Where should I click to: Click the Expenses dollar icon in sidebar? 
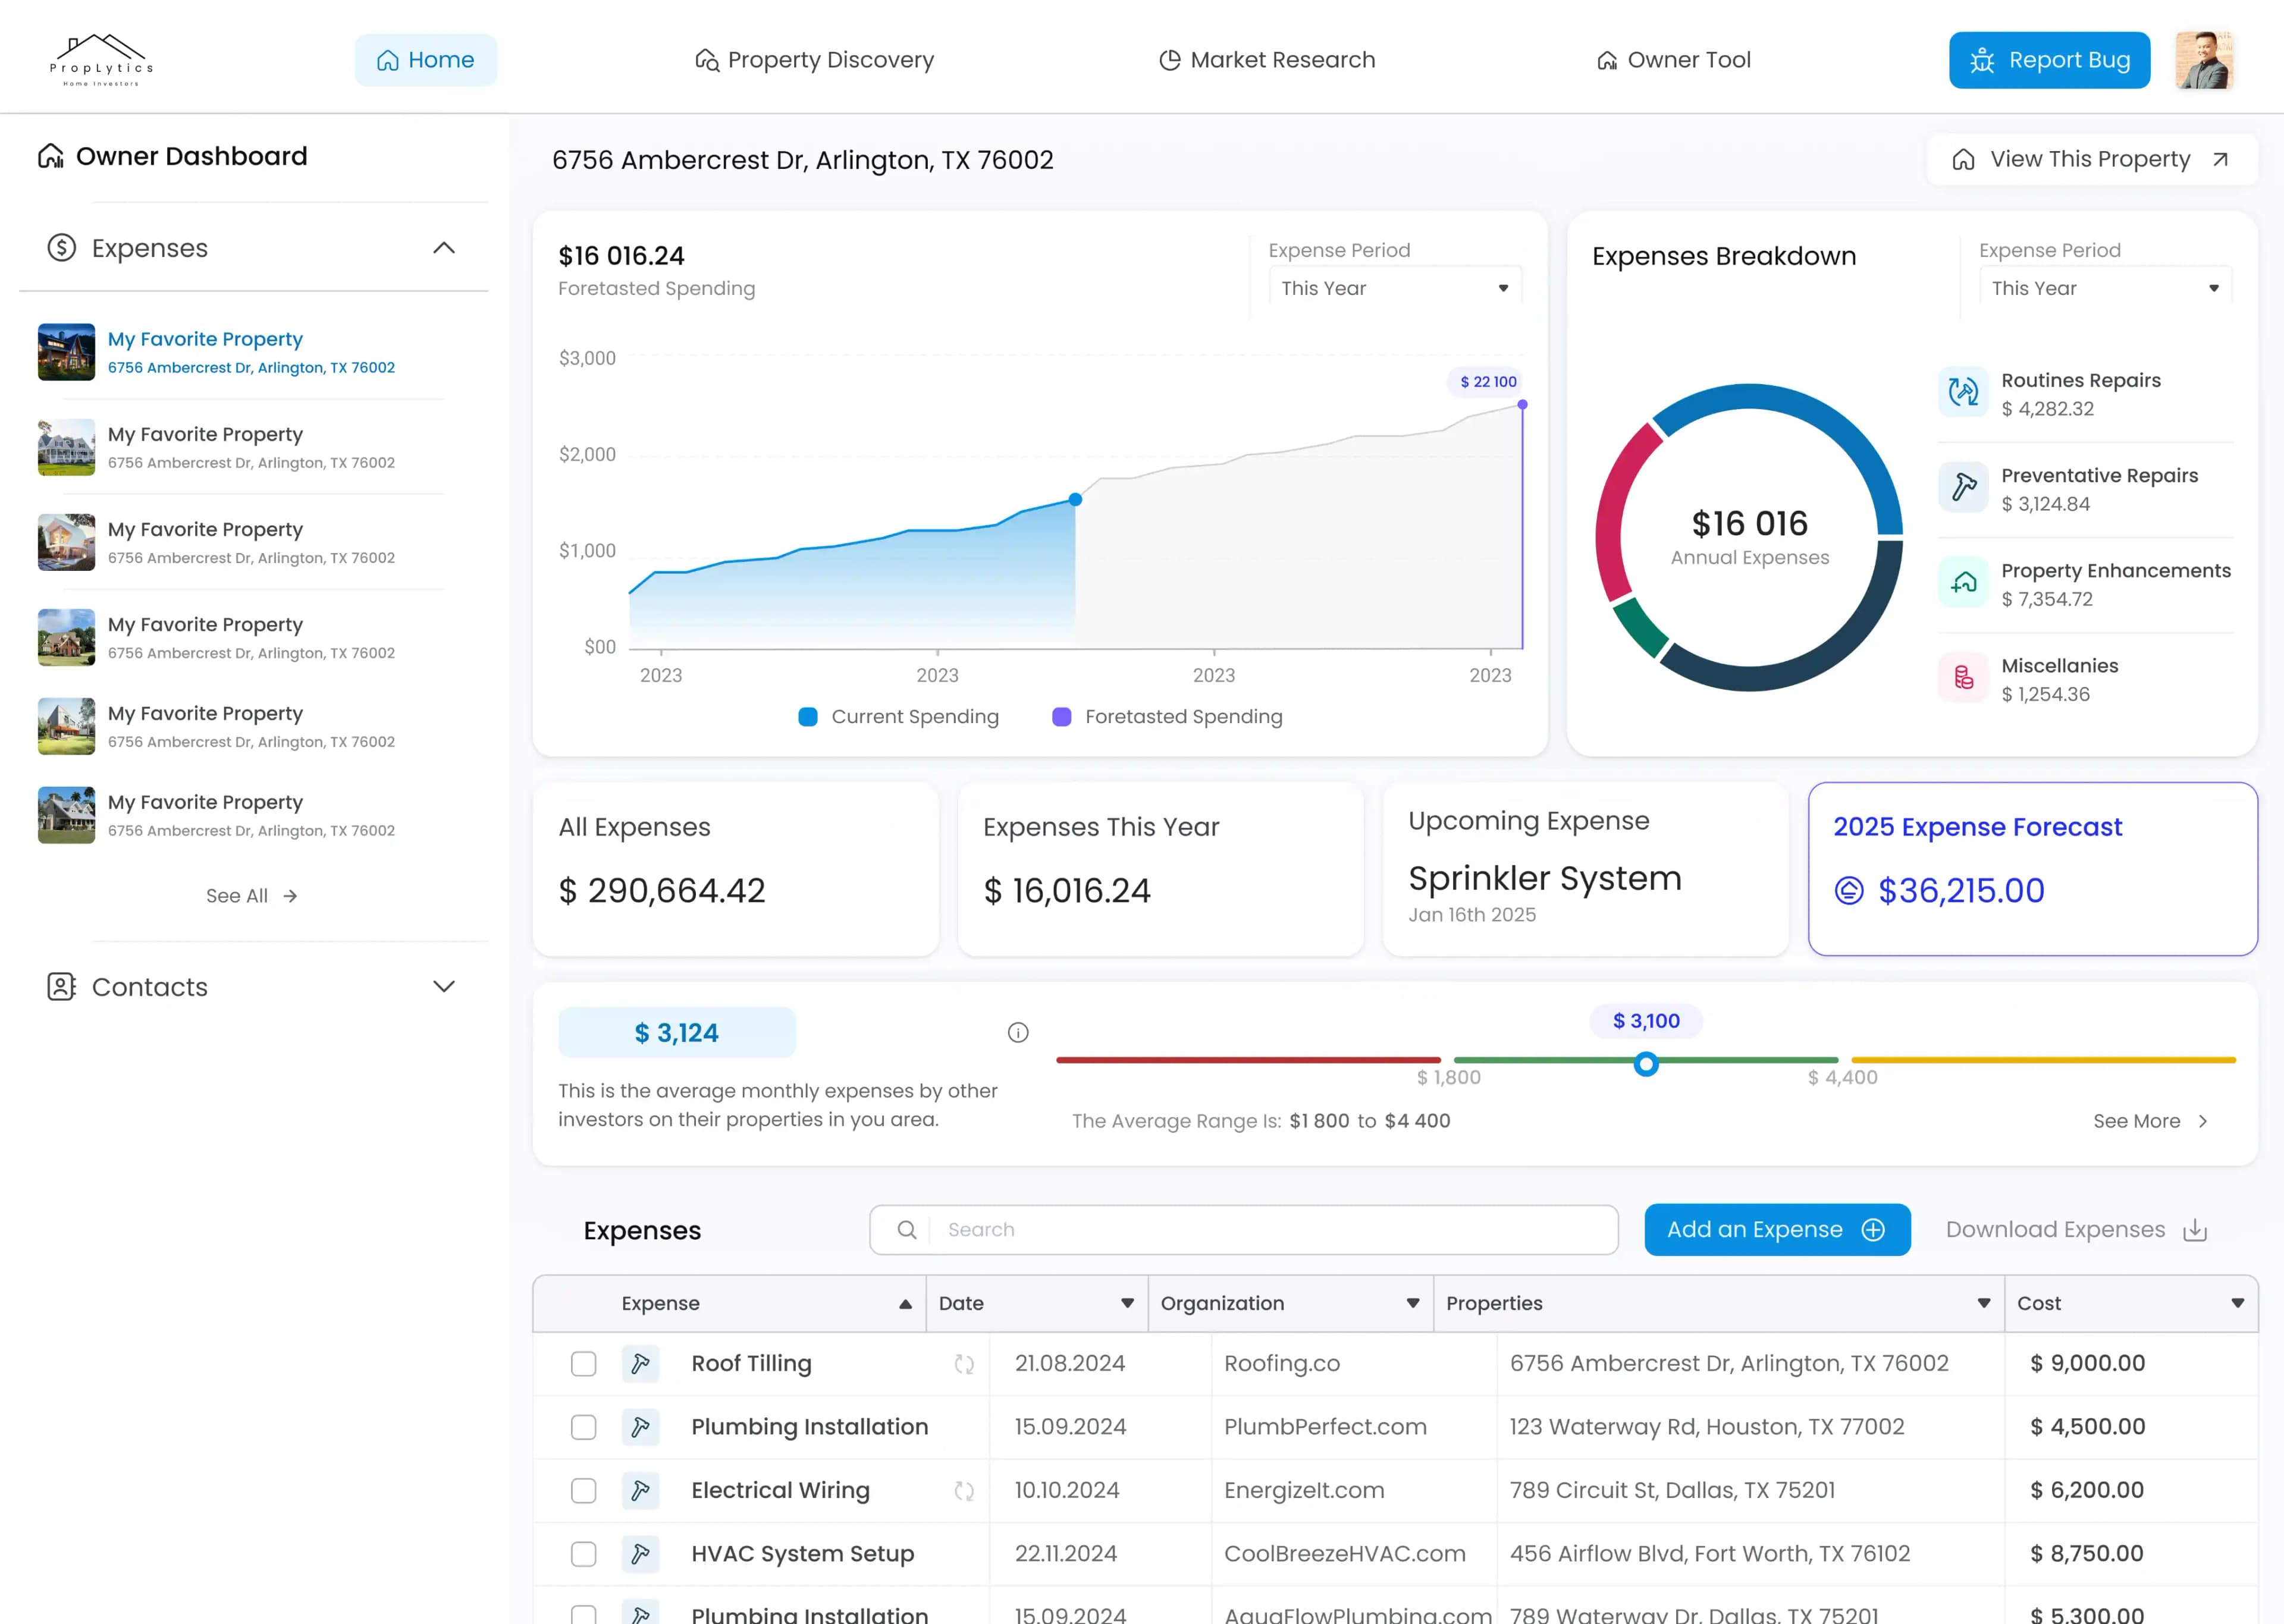[x=61, y=247]
